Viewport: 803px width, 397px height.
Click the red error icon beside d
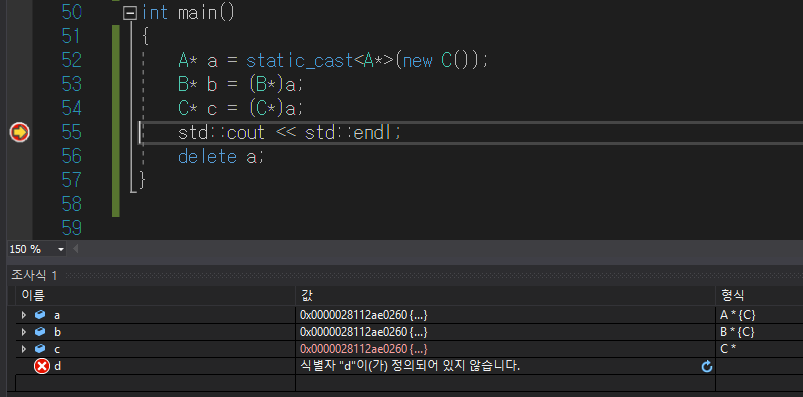[x=41, y=366]
